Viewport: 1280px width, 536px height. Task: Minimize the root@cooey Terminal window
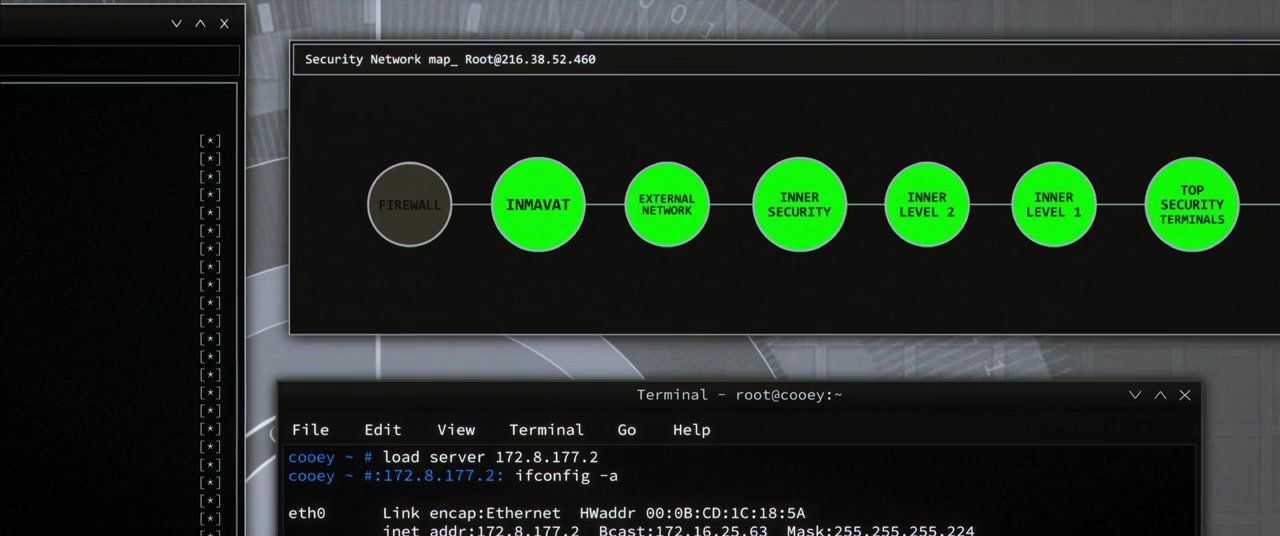tap(1135, 395)
